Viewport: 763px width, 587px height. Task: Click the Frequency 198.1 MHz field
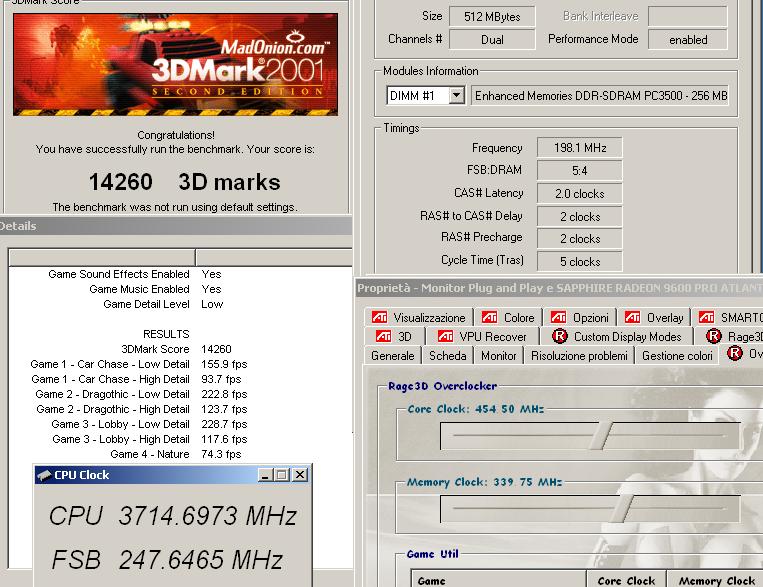pyautogui.click(x=580, y=147)
